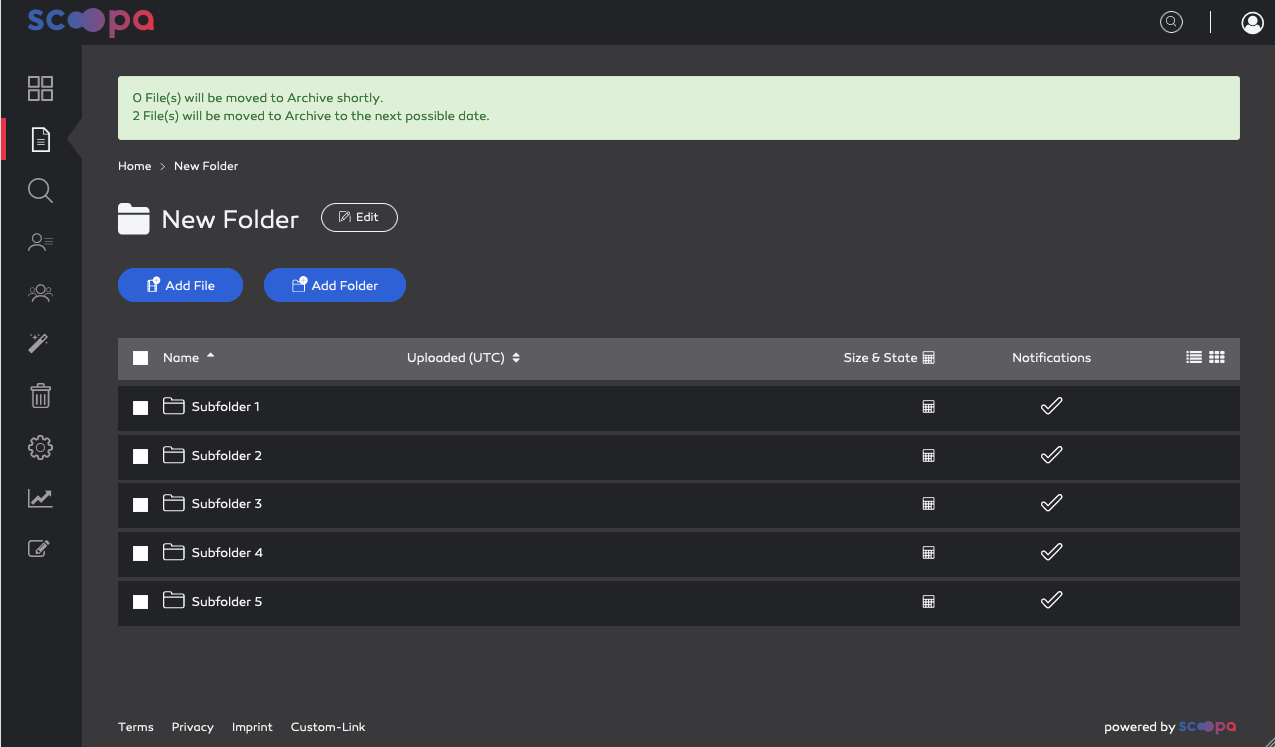Check the box for Subfolder 4

point(141,553)
